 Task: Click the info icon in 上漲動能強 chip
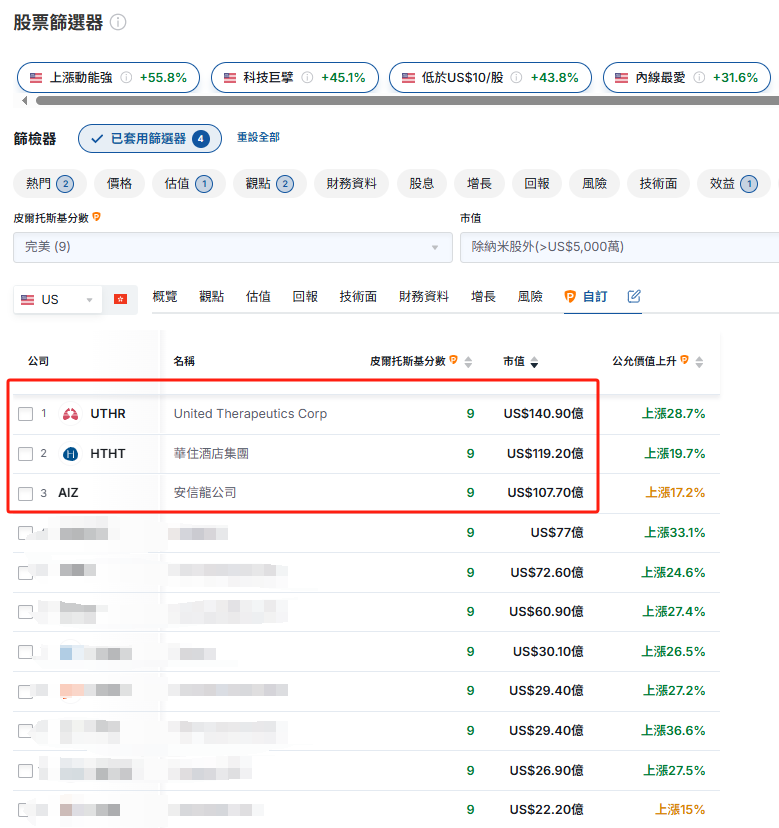pyautogui.click(x=126, y=78)
